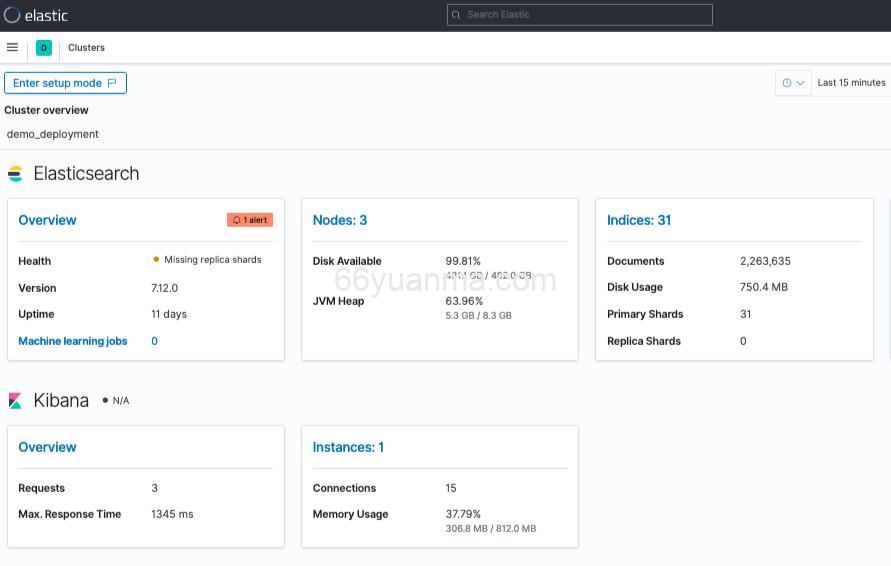Image resolution: width=891 pixels, height=566 pixels.
Task: Click the Kibana section heading
Action: point(61,401)
